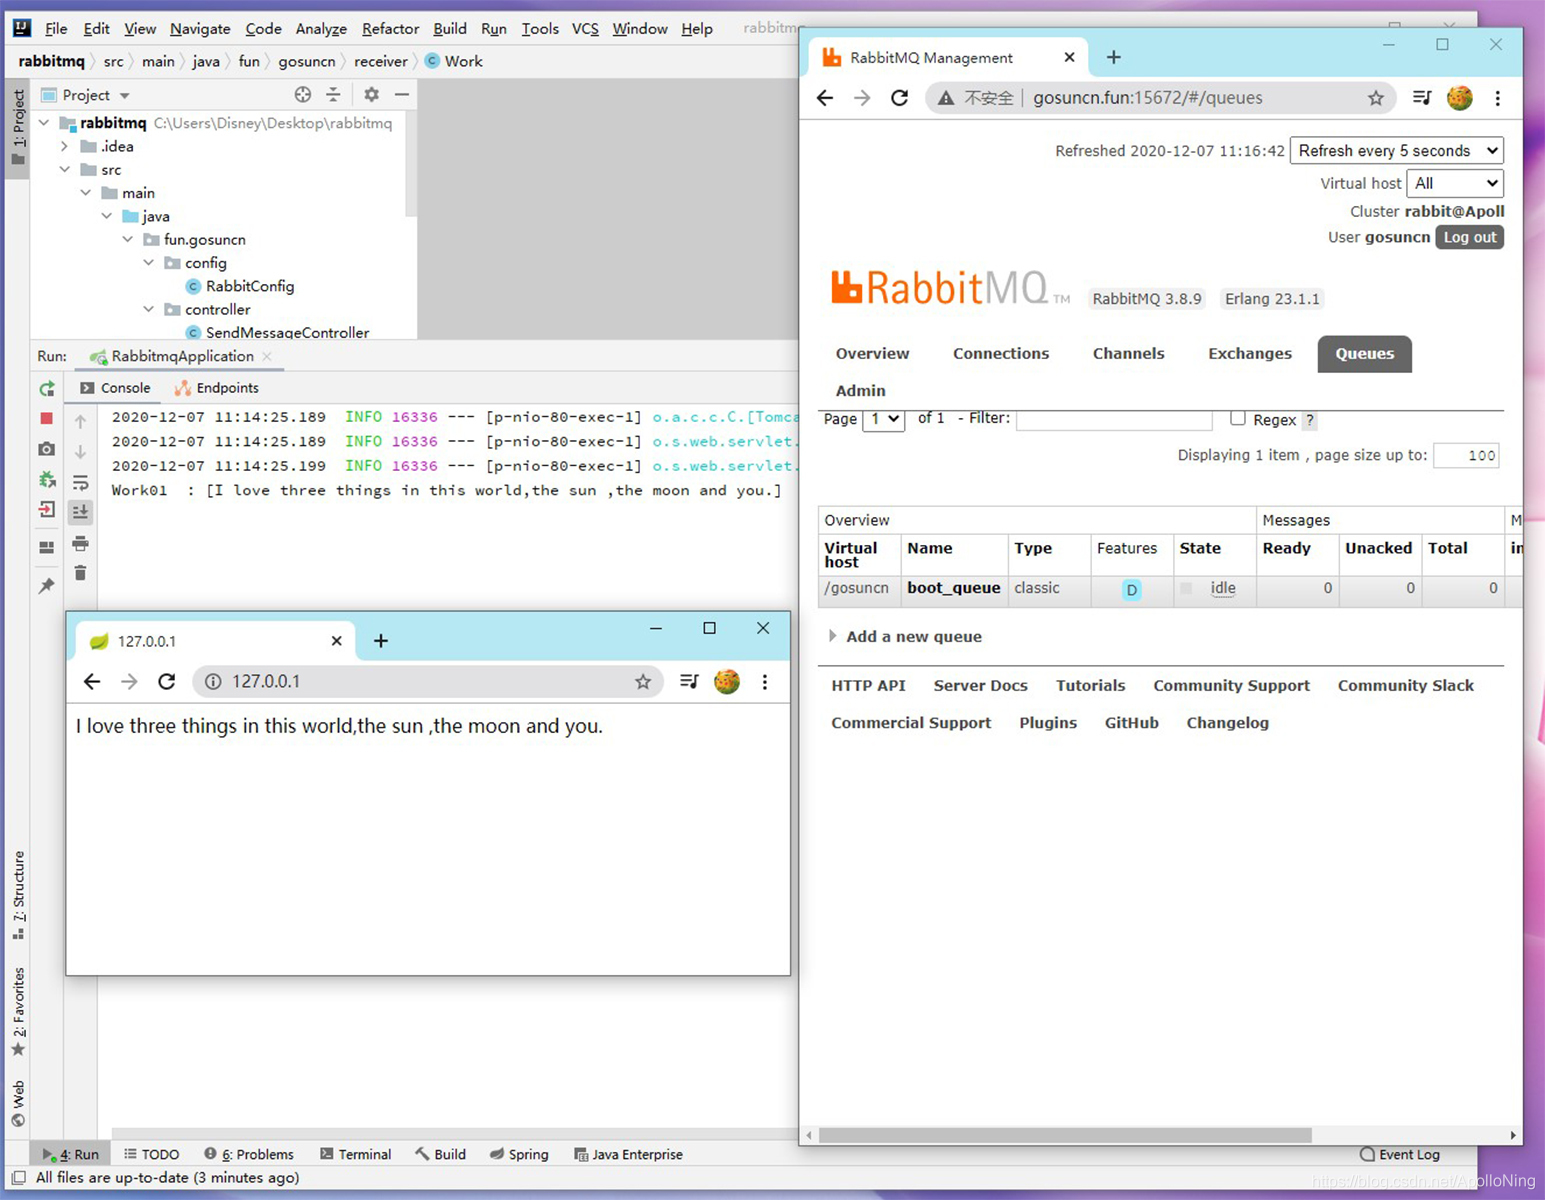The image size is (1545, 1200).
Task: Click the soft-wrap icon in console gutter
Action: [x=81, y=482]
